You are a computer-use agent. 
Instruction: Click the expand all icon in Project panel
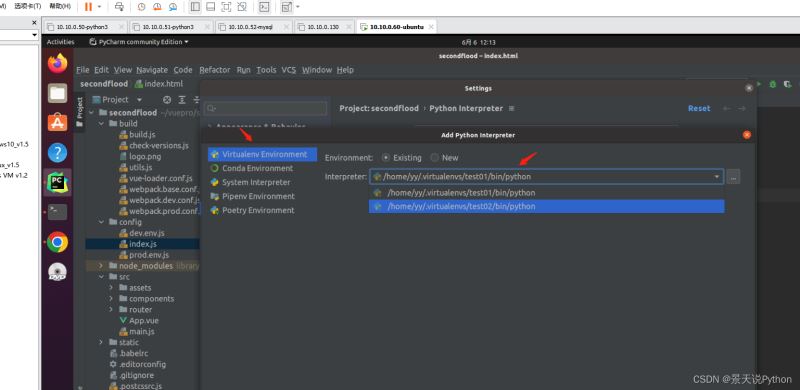[182, 100]
